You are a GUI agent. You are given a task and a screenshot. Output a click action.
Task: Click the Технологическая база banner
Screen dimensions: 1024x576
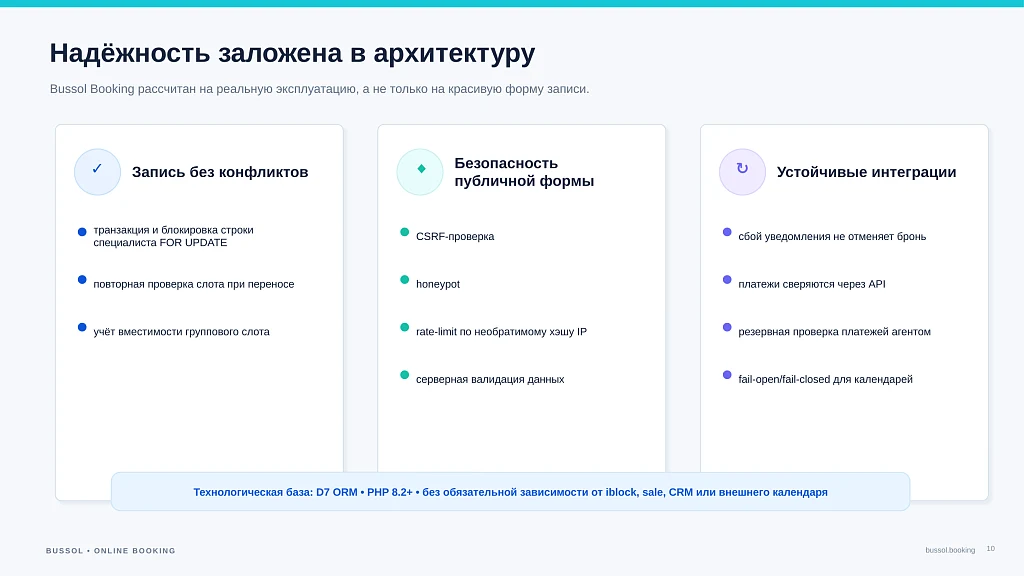tap(510, 492)
